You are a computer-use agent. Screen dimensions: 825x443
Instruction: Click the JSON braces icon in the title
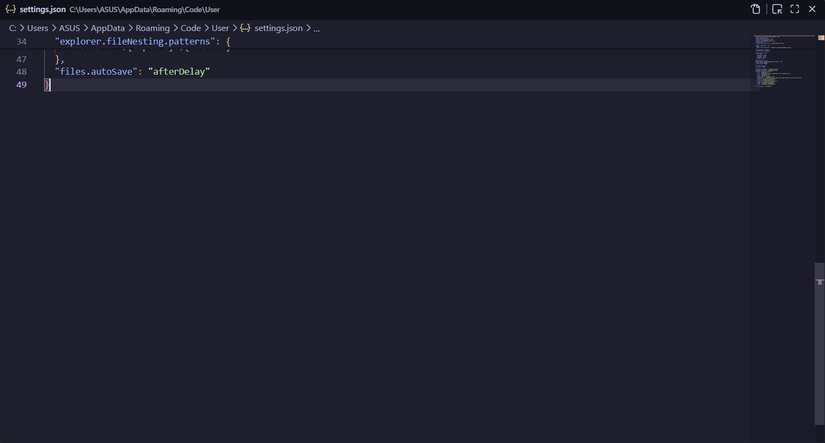pyautogui.click(x=11, y=9)
